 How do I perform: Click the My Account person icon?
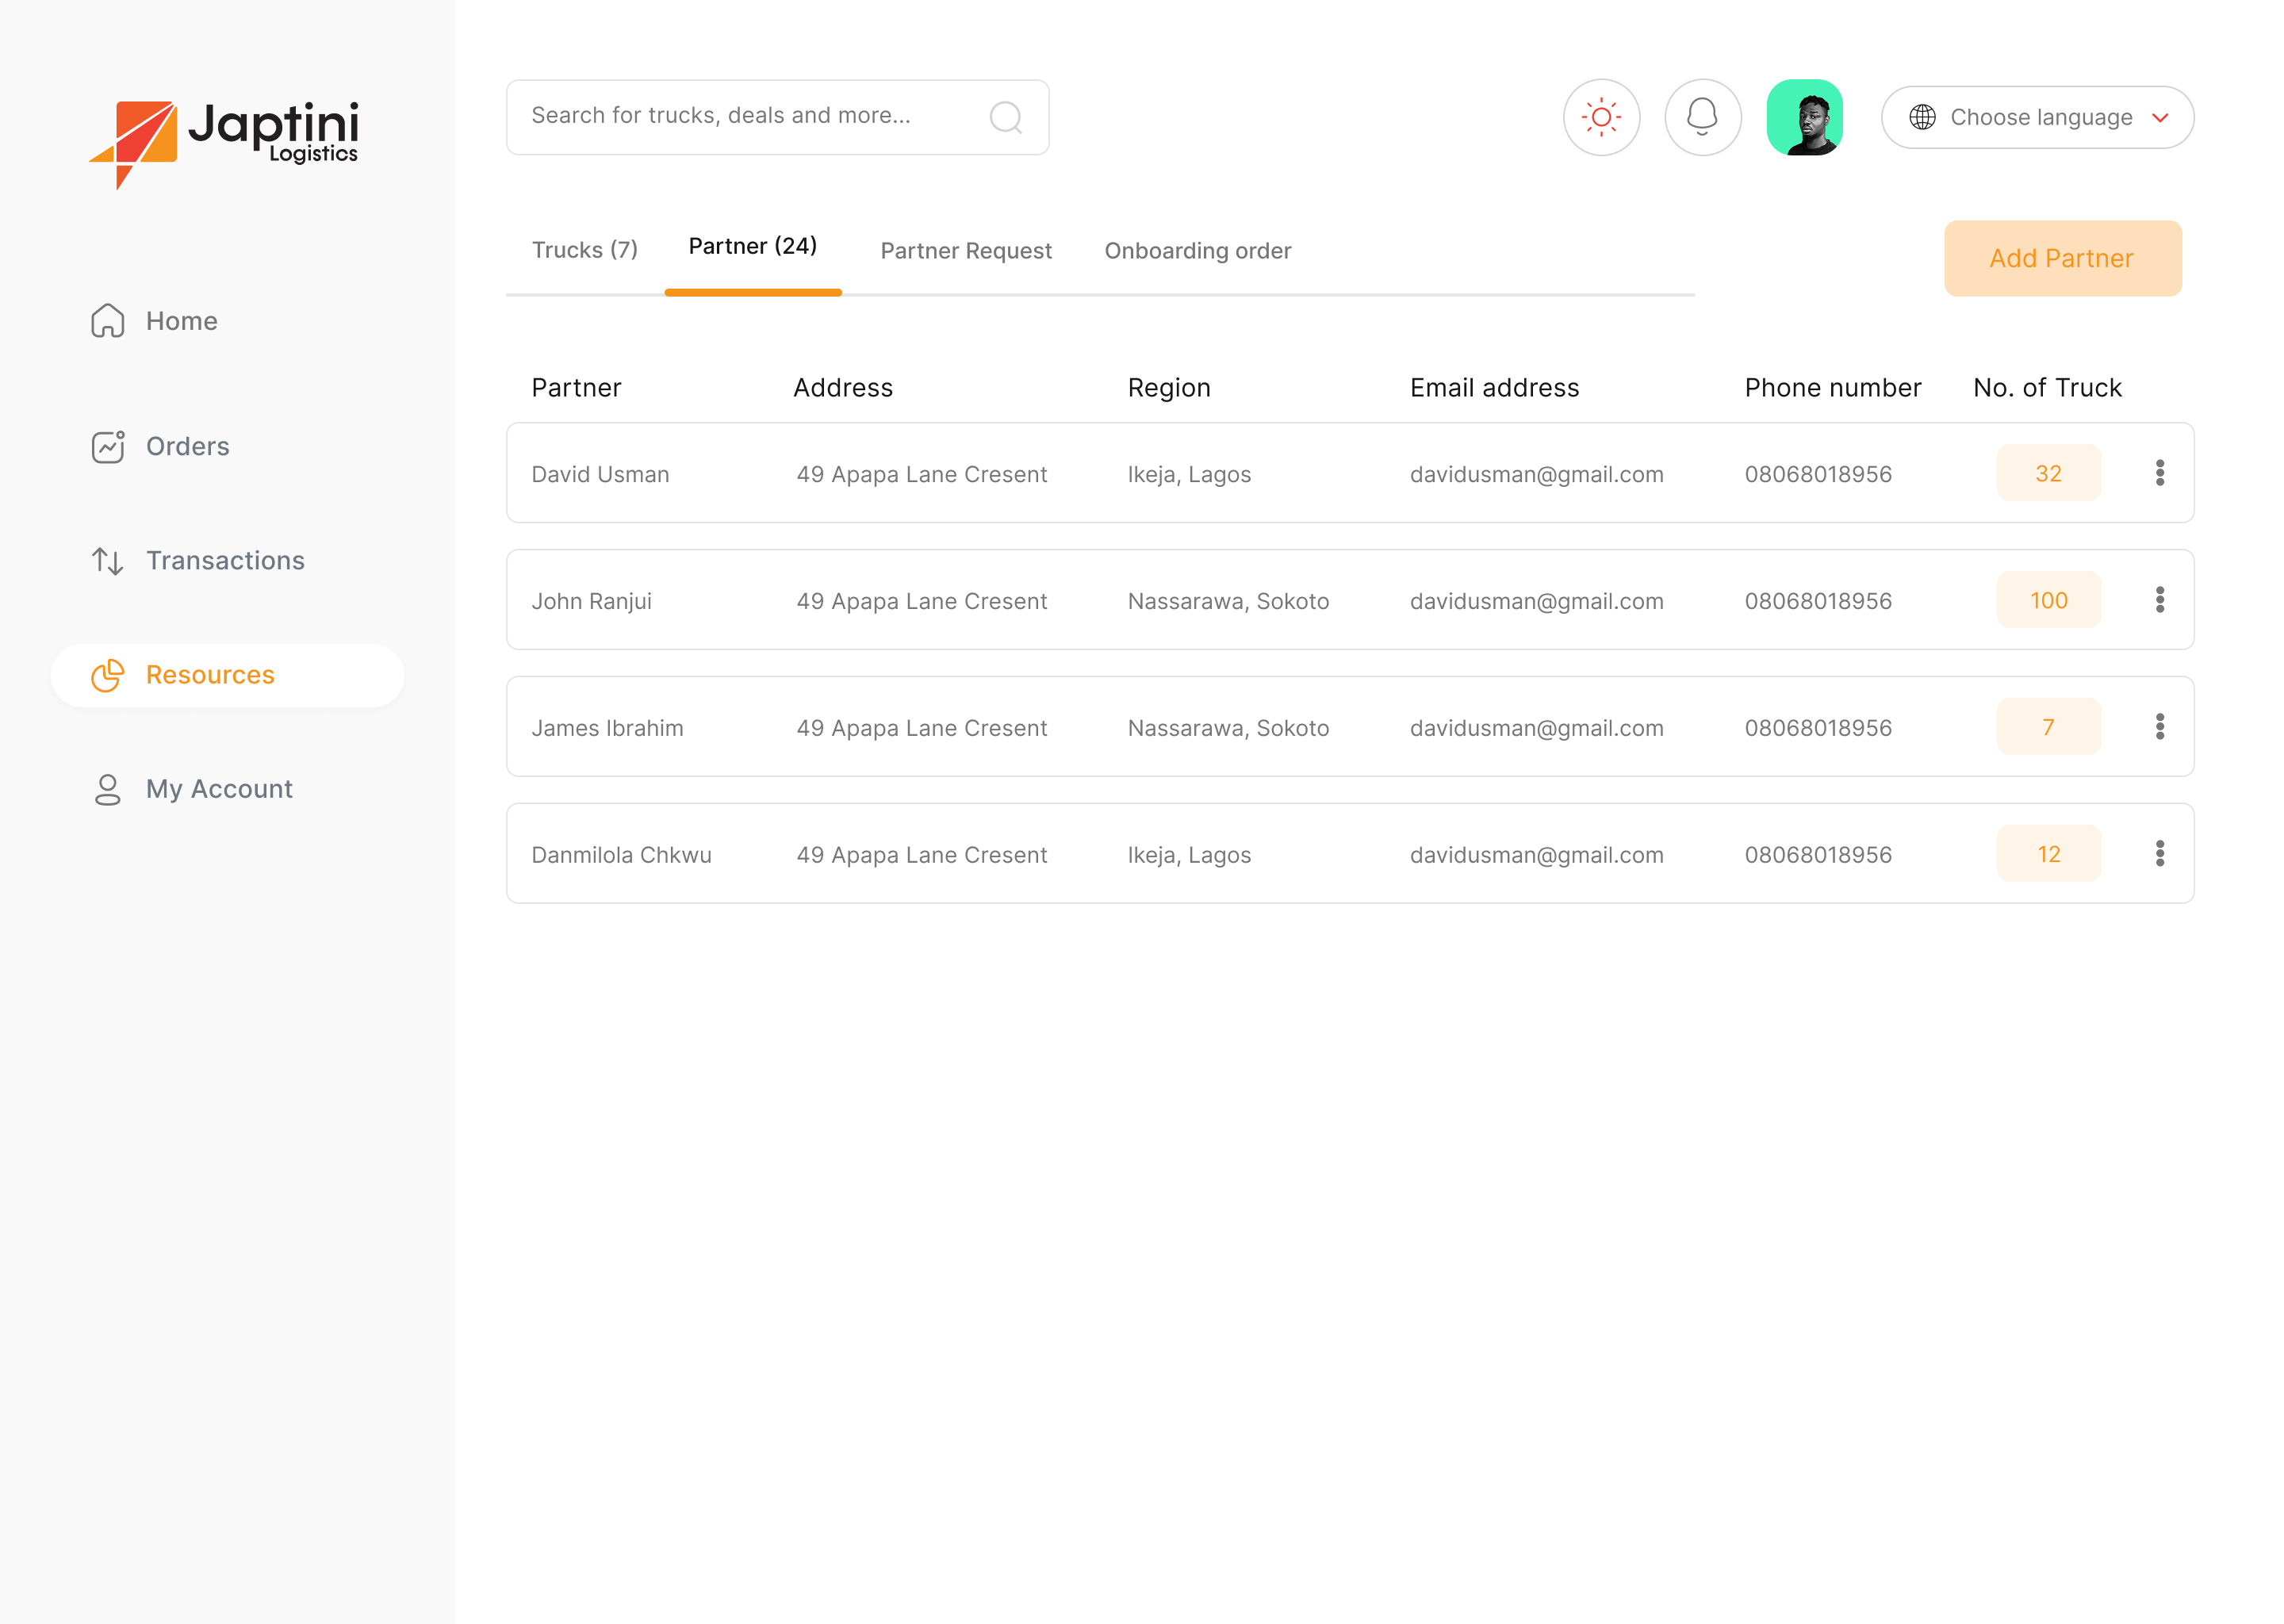point(107,789)
